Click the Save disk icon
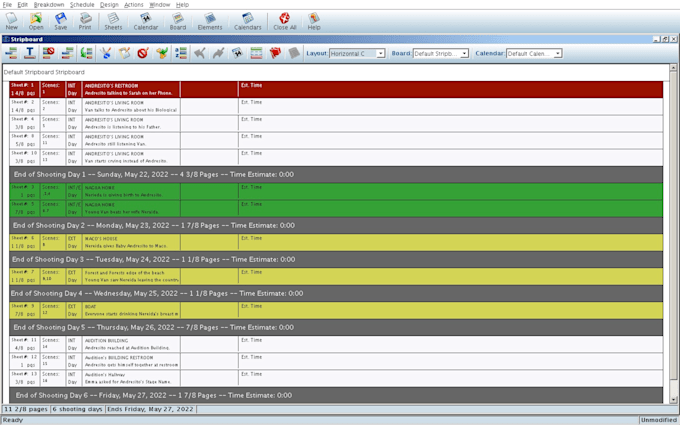680x425 pixels. point(61,21)
